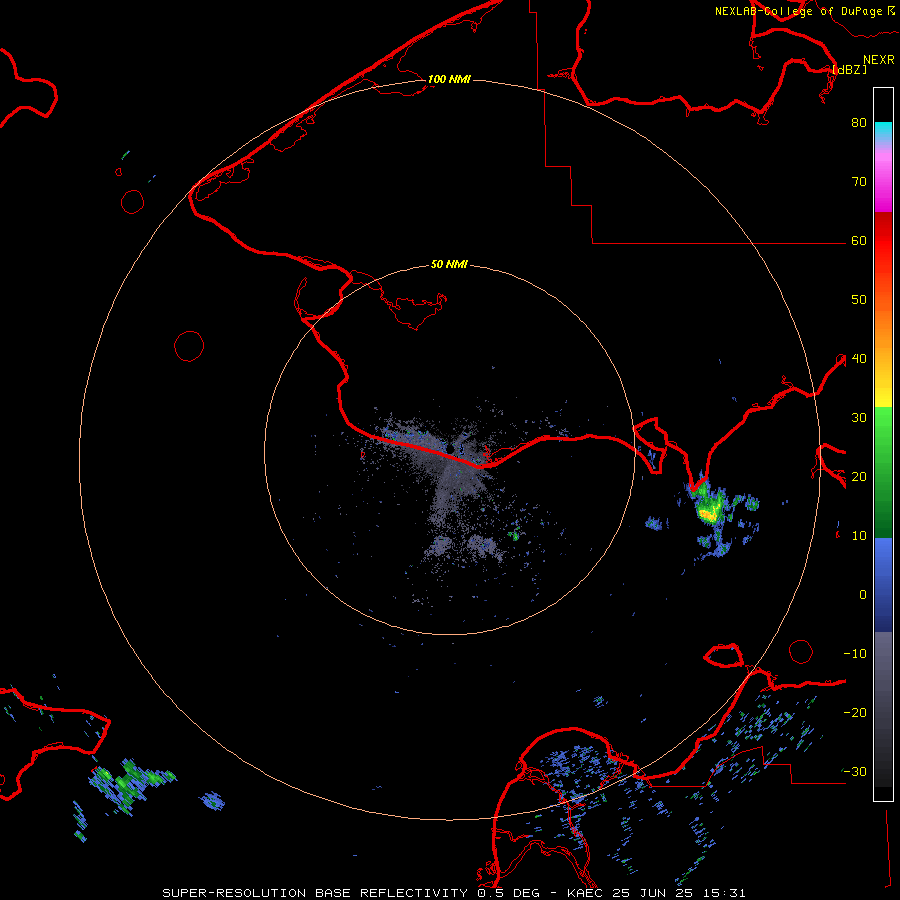The width and height of the screenshot is (900, 900).
Task: Click the "SUPER-RESOLUTION BASE REFLECTIVITY" caption text
Action: point(315,893)
